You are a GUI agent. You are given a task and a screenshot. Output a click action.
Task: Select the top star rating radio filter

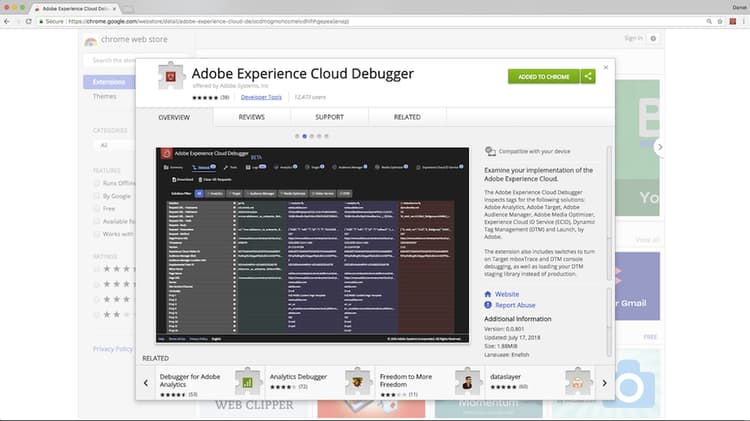[97, 269]
